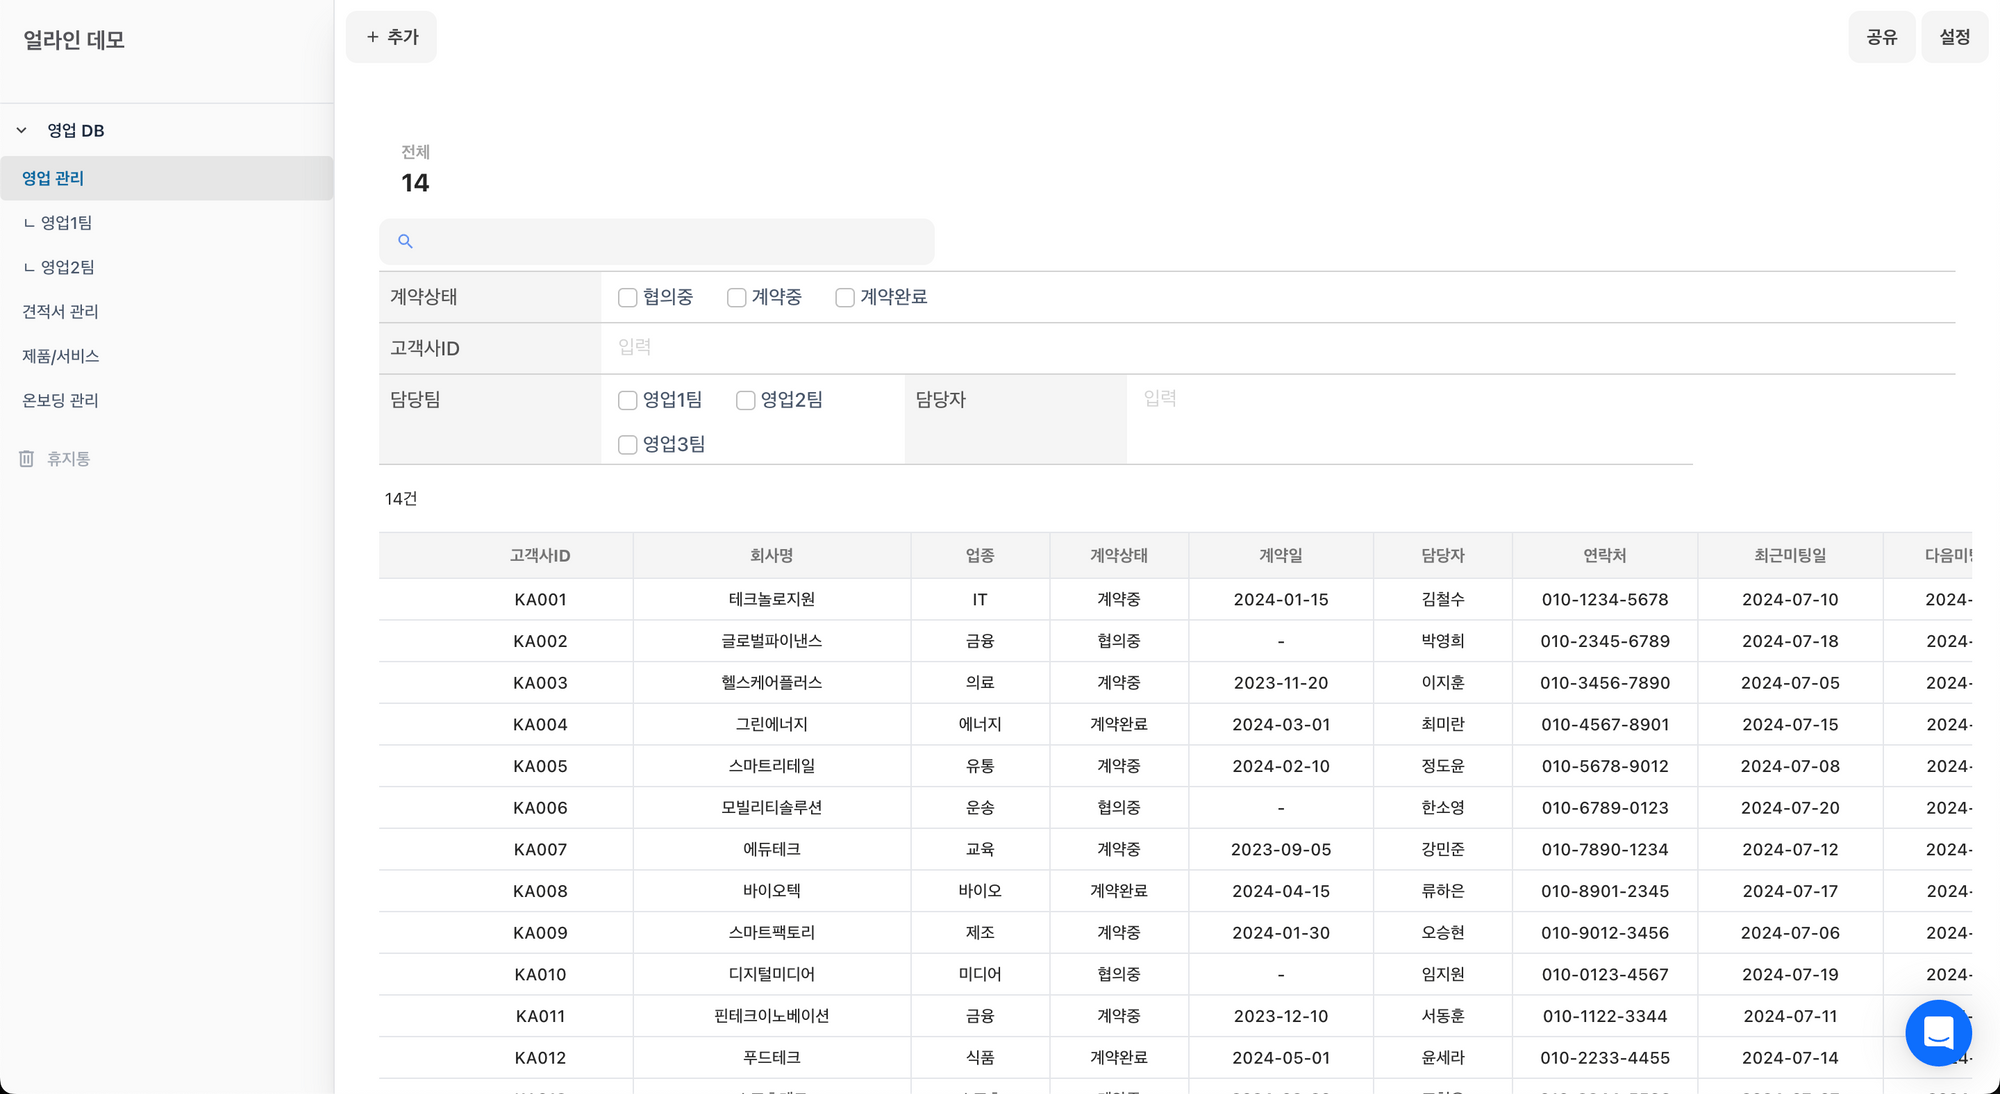This screenshot has width=2000, height=1094.
Task: Enable the 영업1팀 filter checkbox
Action: [627, 400]
